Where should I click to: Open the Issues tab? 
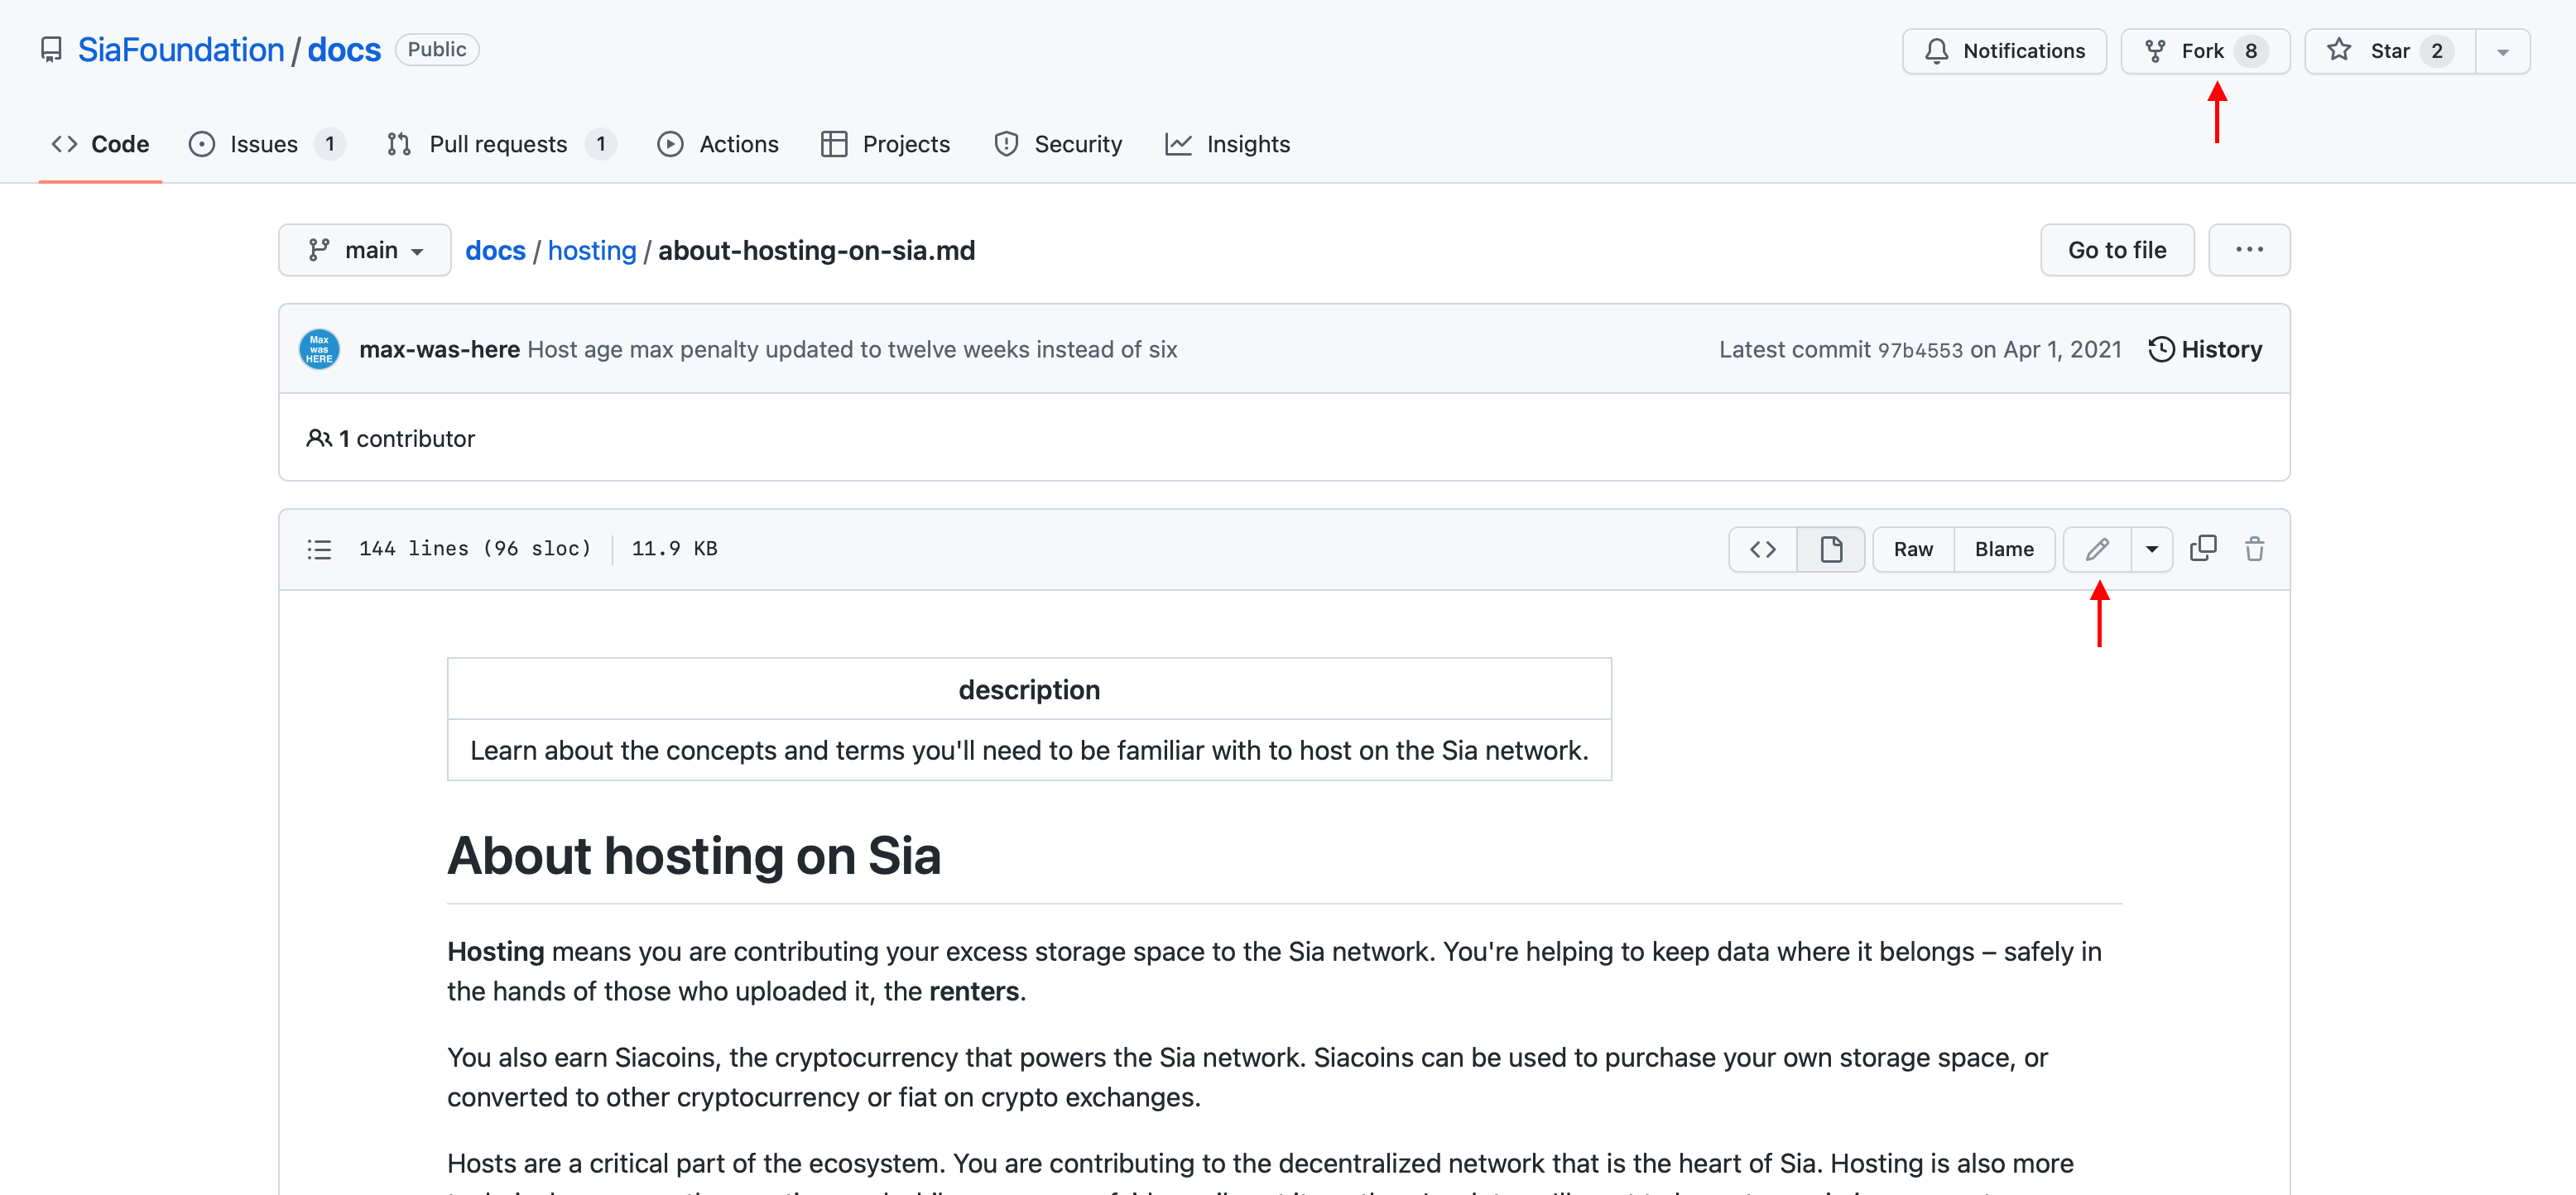click(x=264, y=144)
